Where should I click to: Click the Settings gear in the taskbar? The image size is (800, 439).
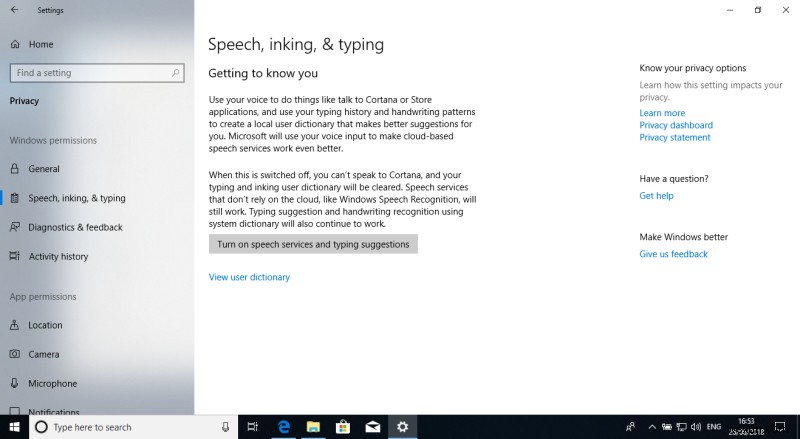click(x=403, y=427)
